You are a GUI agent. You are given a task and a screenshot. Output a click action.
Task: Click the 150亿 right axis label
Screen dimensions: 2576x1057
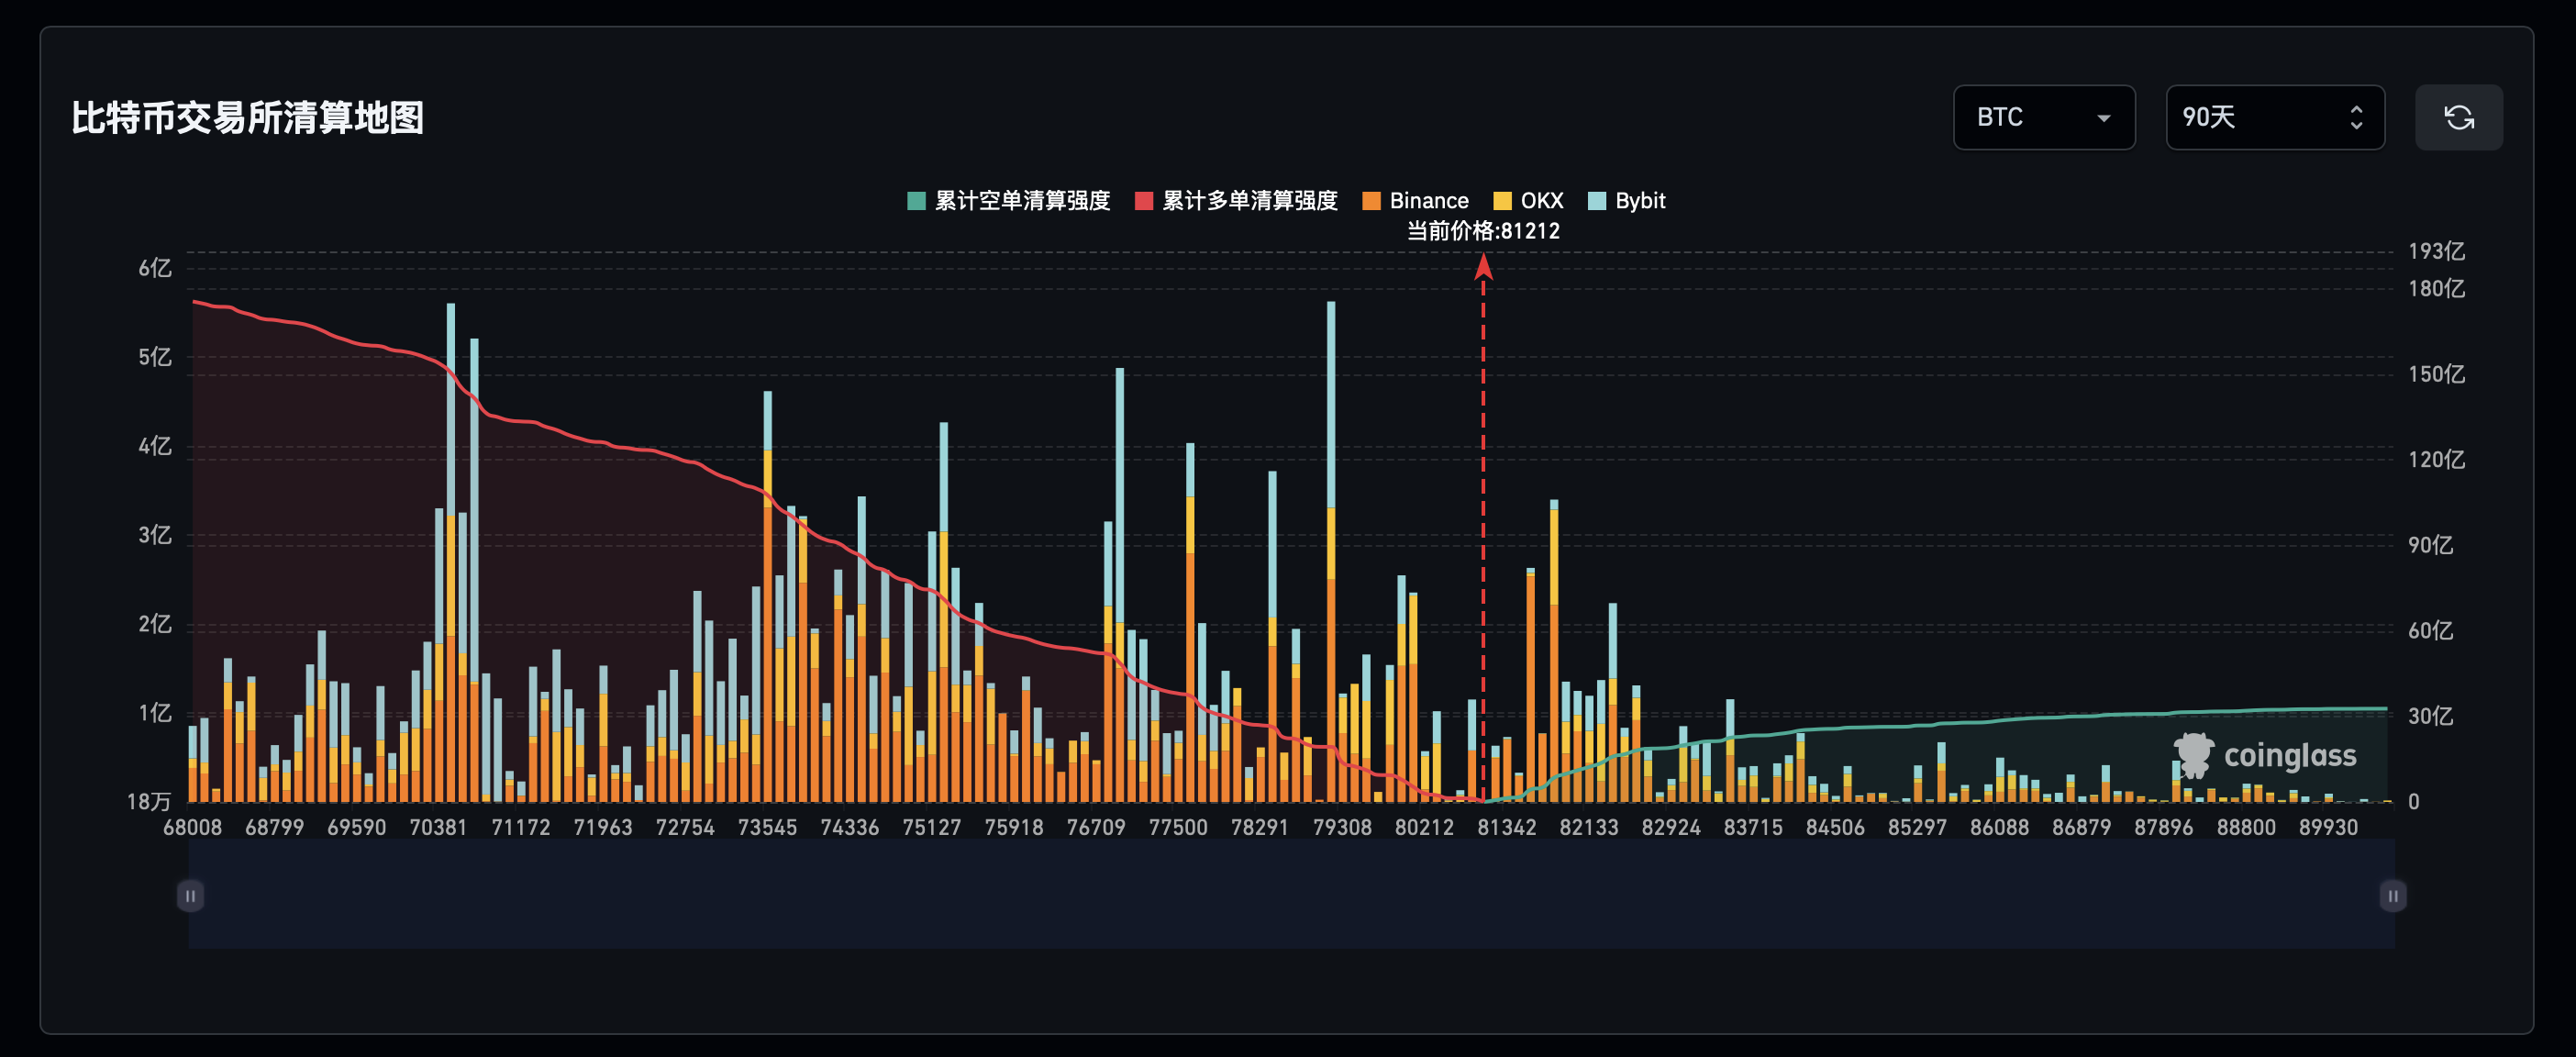coord(2436,374)
